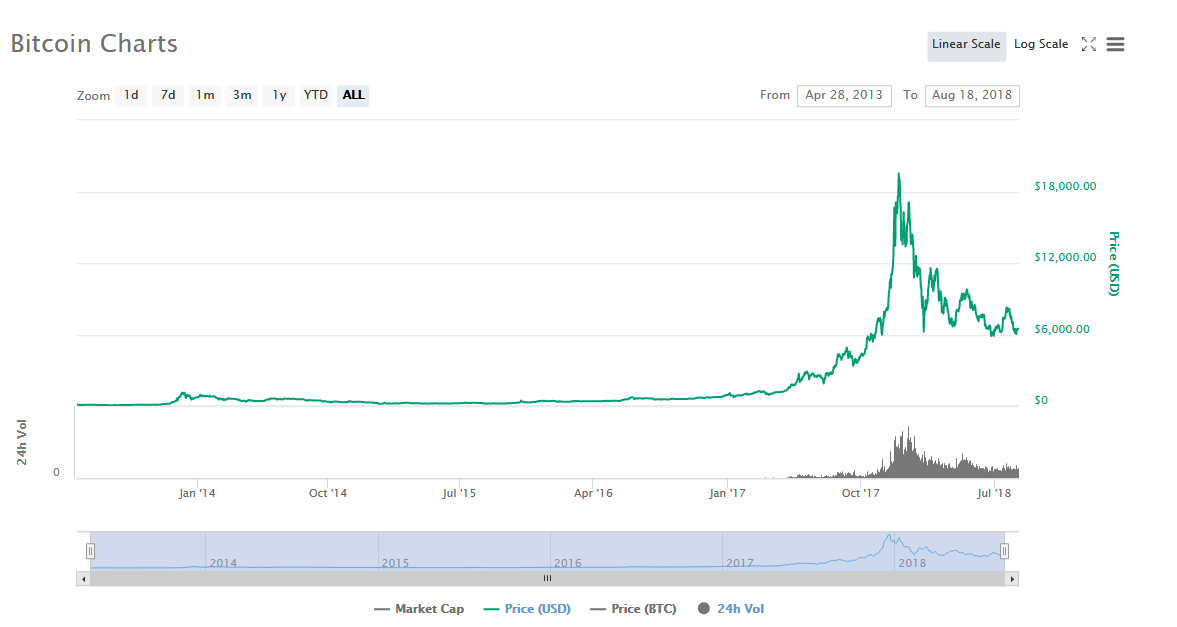Image resolution: width=1177 pixels, height=627 pixels.
Task: Click the 24h Vol axis title
Action: 22,442
